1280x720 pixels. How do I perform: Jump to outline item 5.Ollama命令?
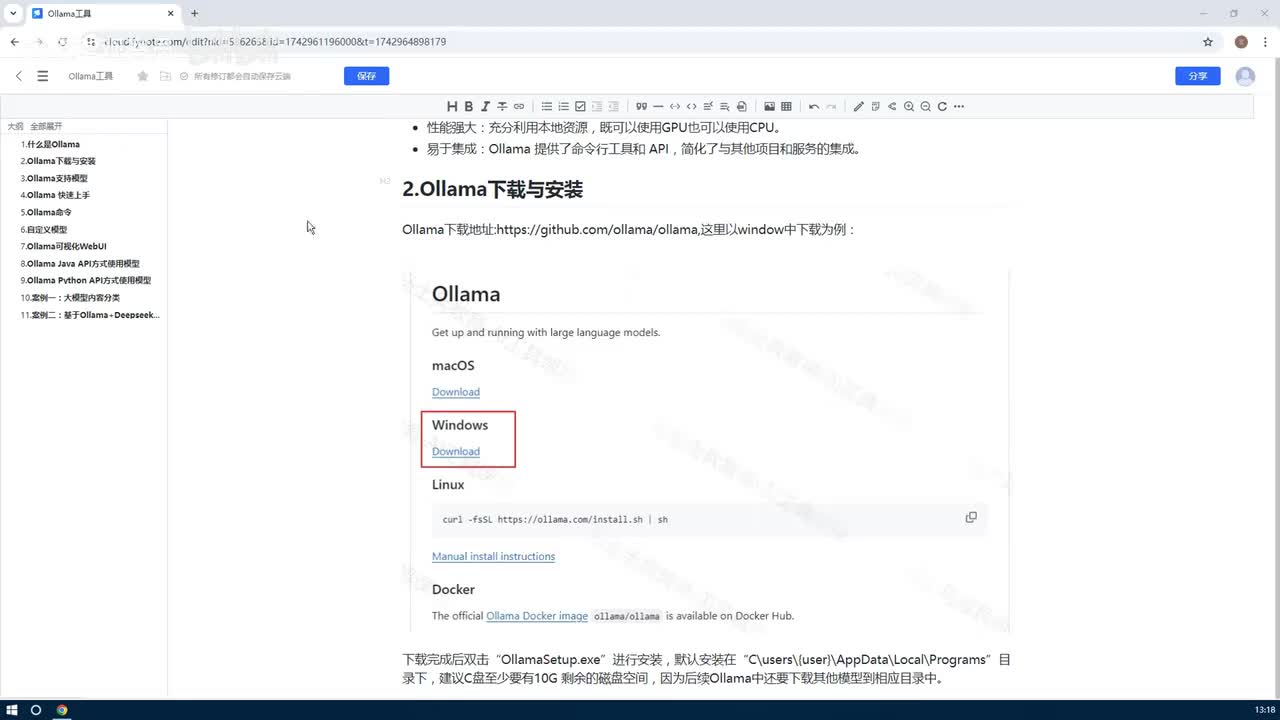coord(46,212)
